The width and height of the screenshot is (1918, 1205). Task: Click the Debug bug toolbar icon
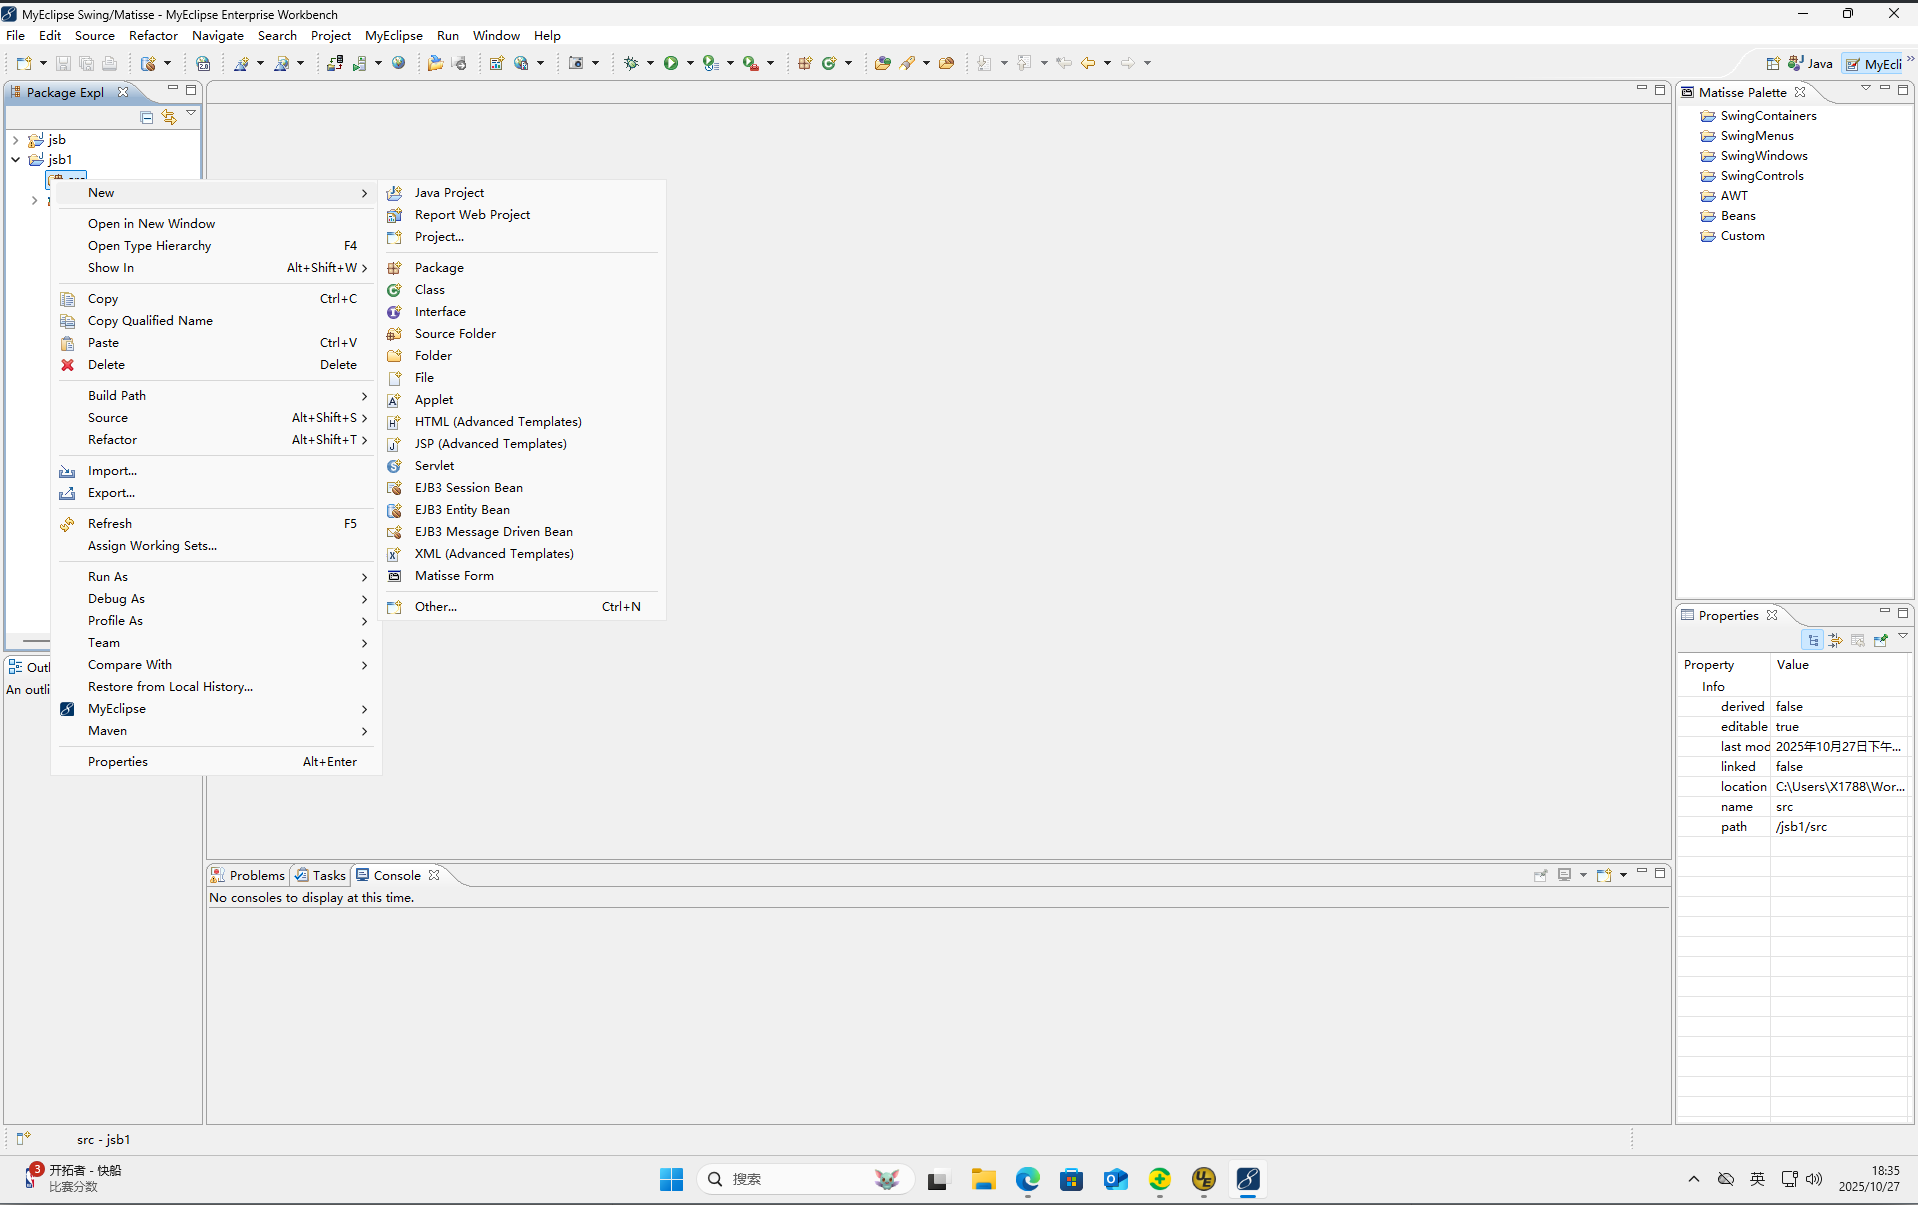click(631, 63)
